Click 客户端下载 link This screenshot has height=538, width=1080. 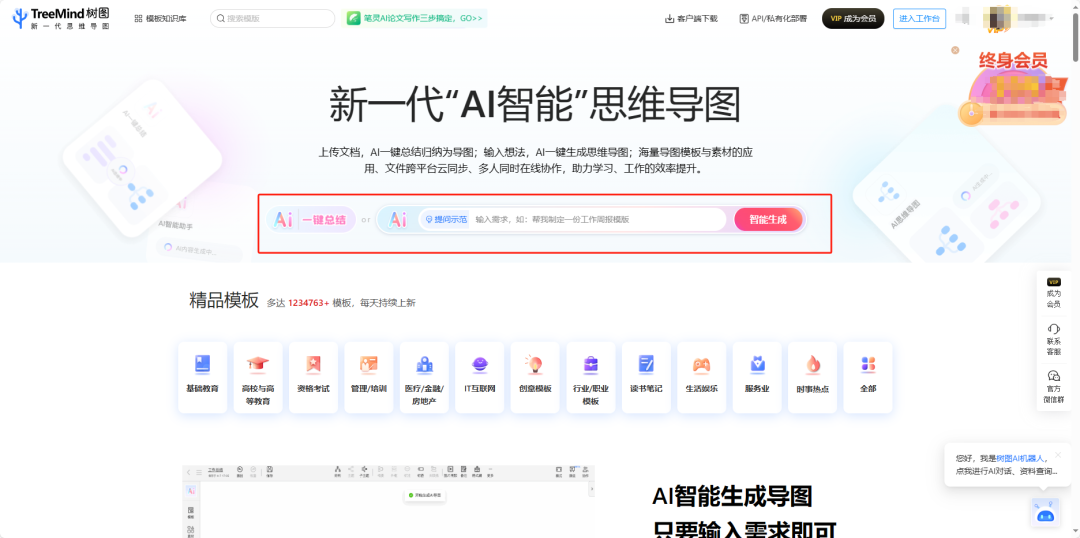pos(691,19)
